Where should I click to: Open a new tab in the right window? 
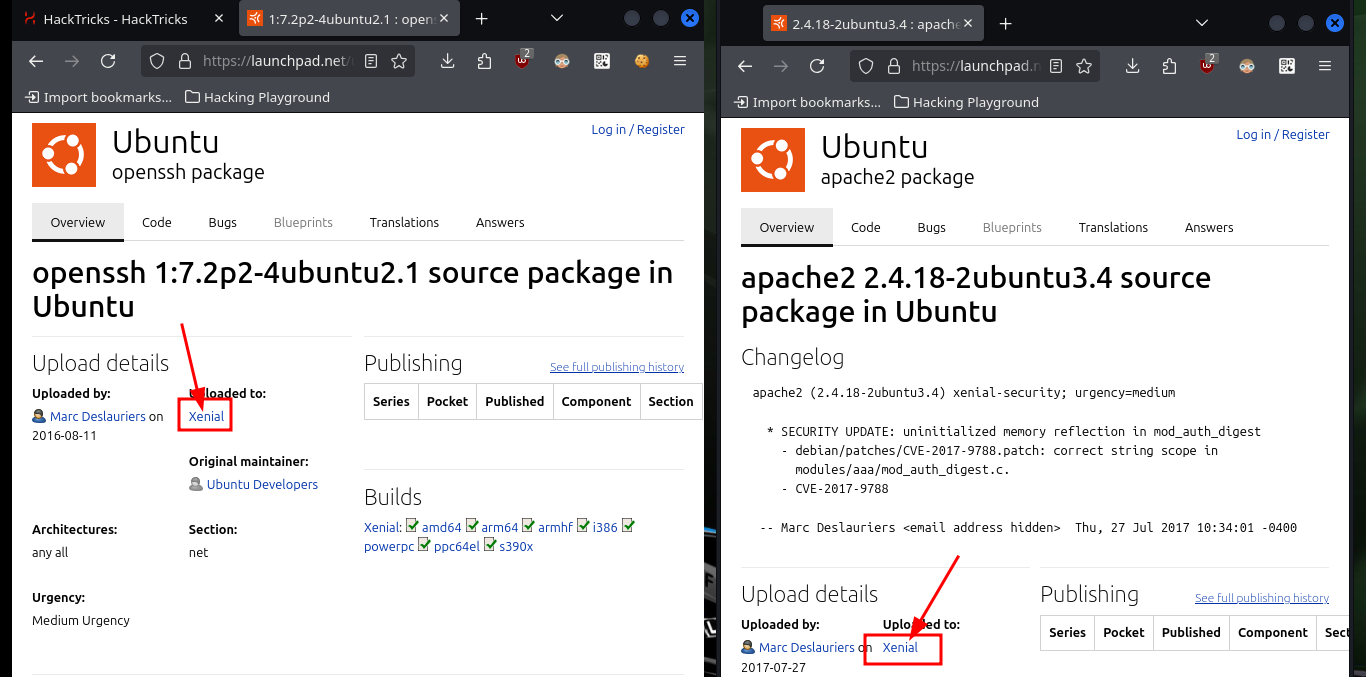[1005, 24]
